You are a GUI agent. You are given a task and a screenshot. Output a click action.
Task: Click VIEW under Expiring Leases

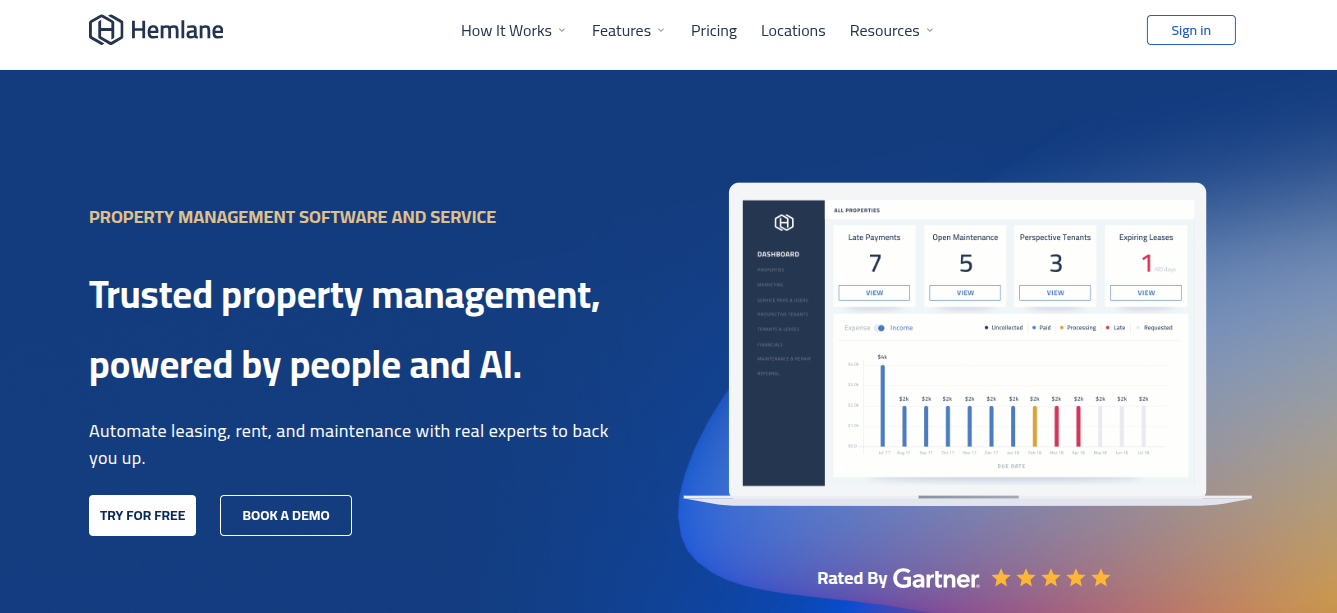point(1146,293)
